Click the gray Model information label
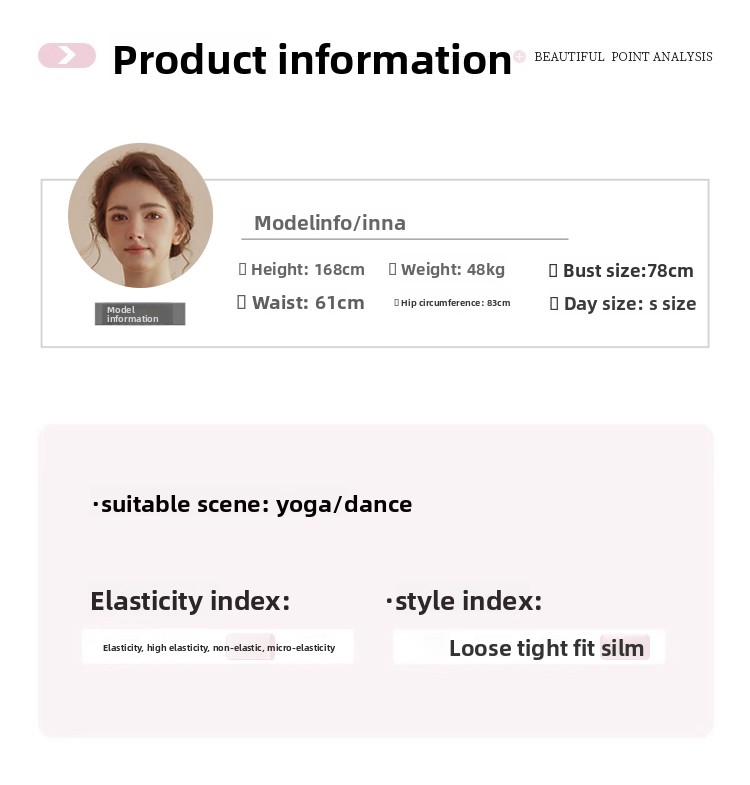 [x=140, y=314]
